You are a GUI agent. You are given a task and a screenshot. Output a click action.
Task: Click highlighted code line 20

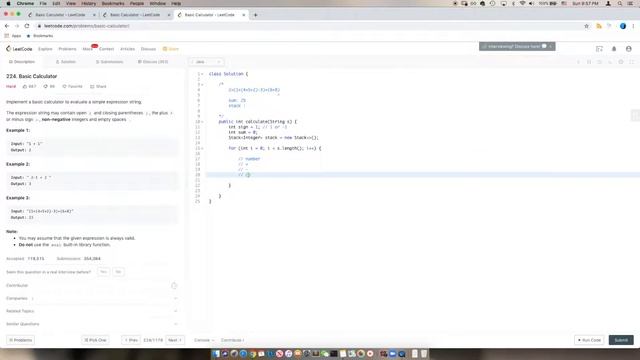(x=422, y=175)
